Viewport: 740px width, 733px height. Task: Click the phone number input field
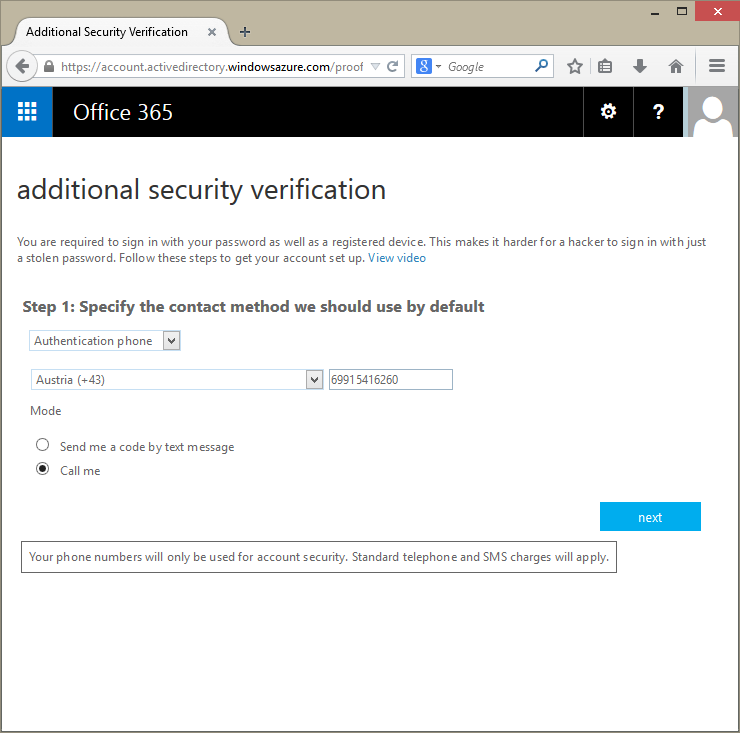390,380
